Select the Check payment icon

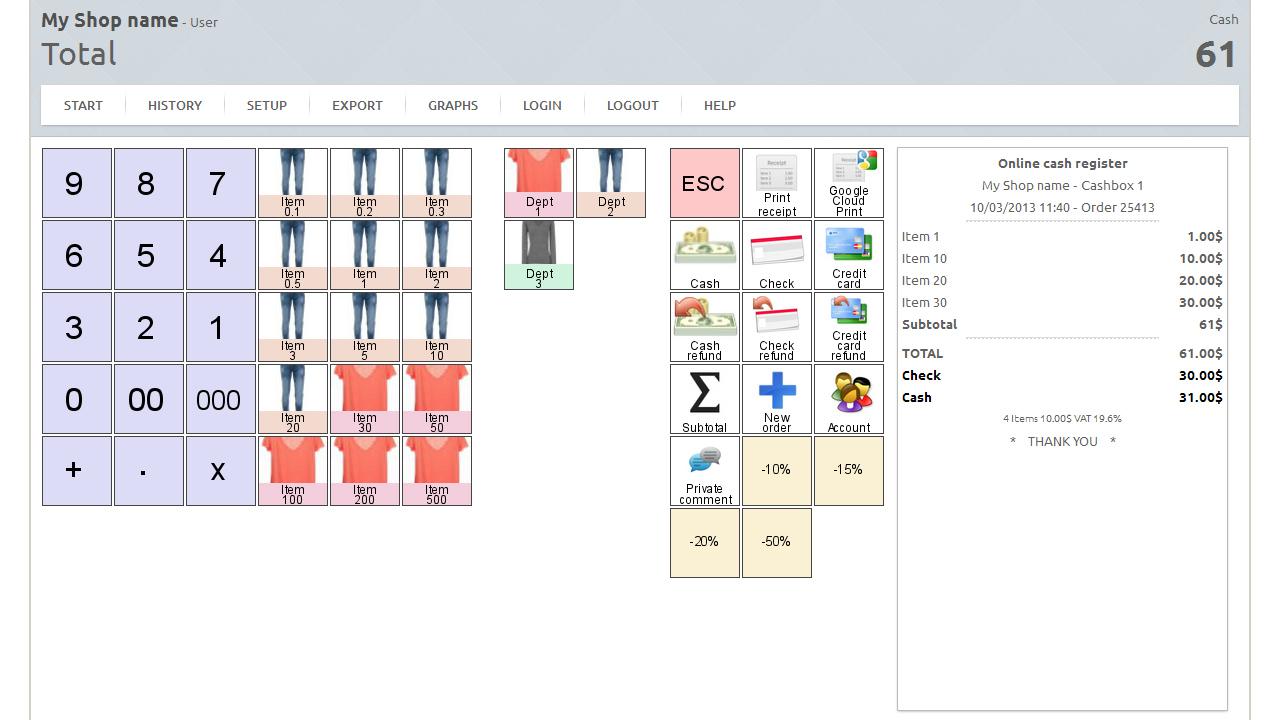click(x=777, y=255)
